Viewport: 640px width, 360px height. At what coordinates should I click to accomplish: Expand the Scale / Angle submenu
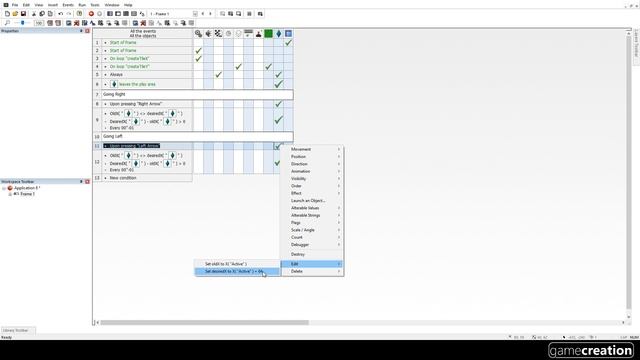point(312,230)
